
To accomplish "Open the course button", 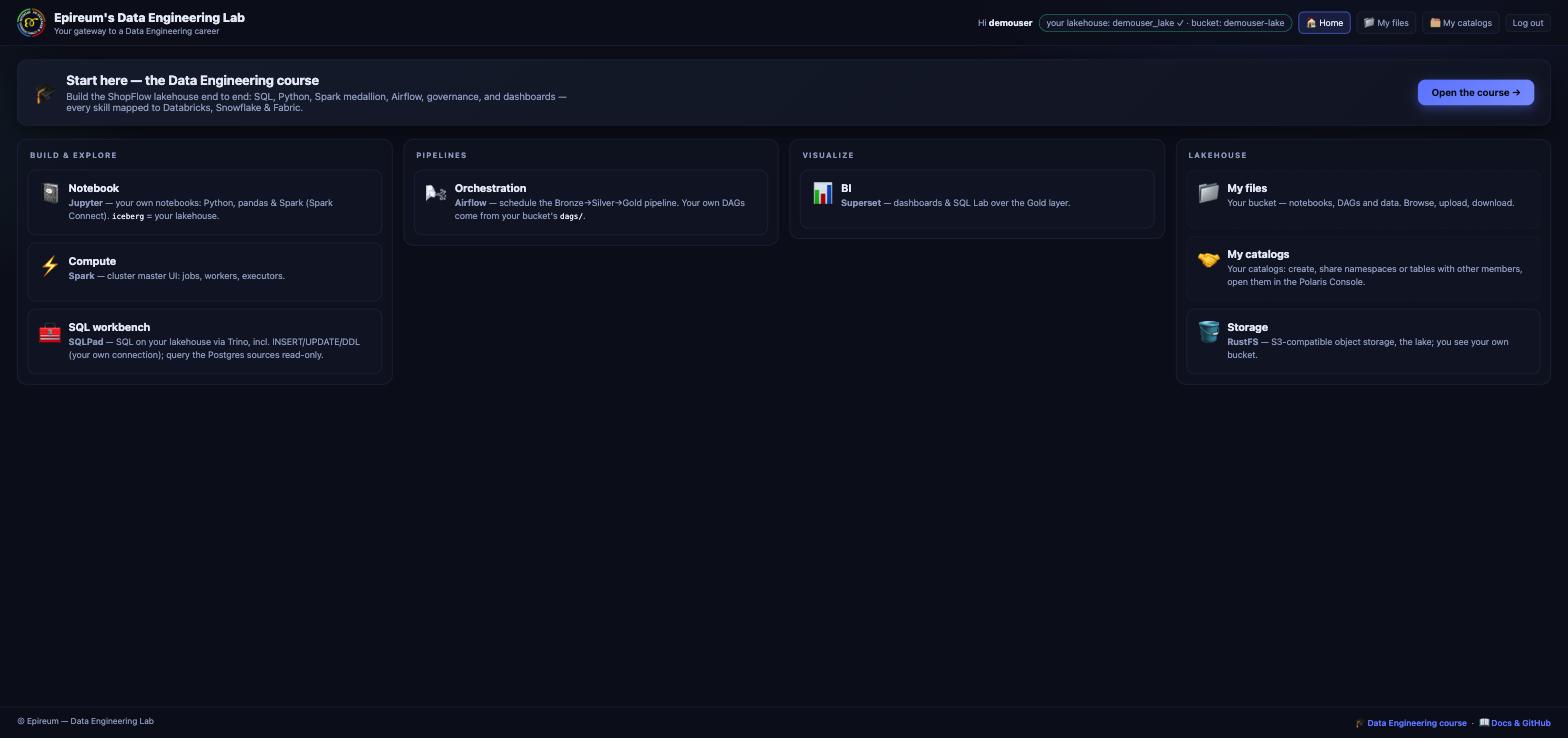I will pyautogui.click(x=1476, y=93).
